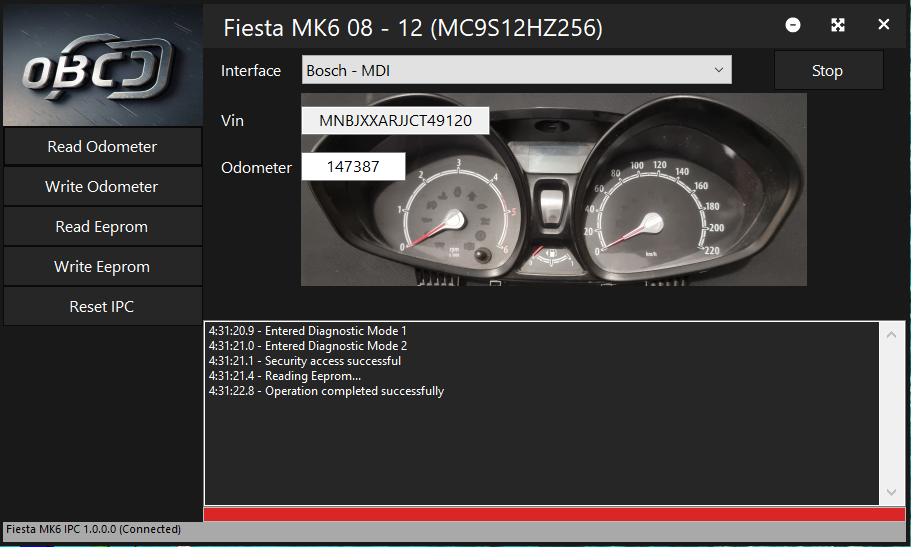Select the Bosch - MDI interface combo box
The height and width of the screenshot is (547, 911).
[517, 70]
